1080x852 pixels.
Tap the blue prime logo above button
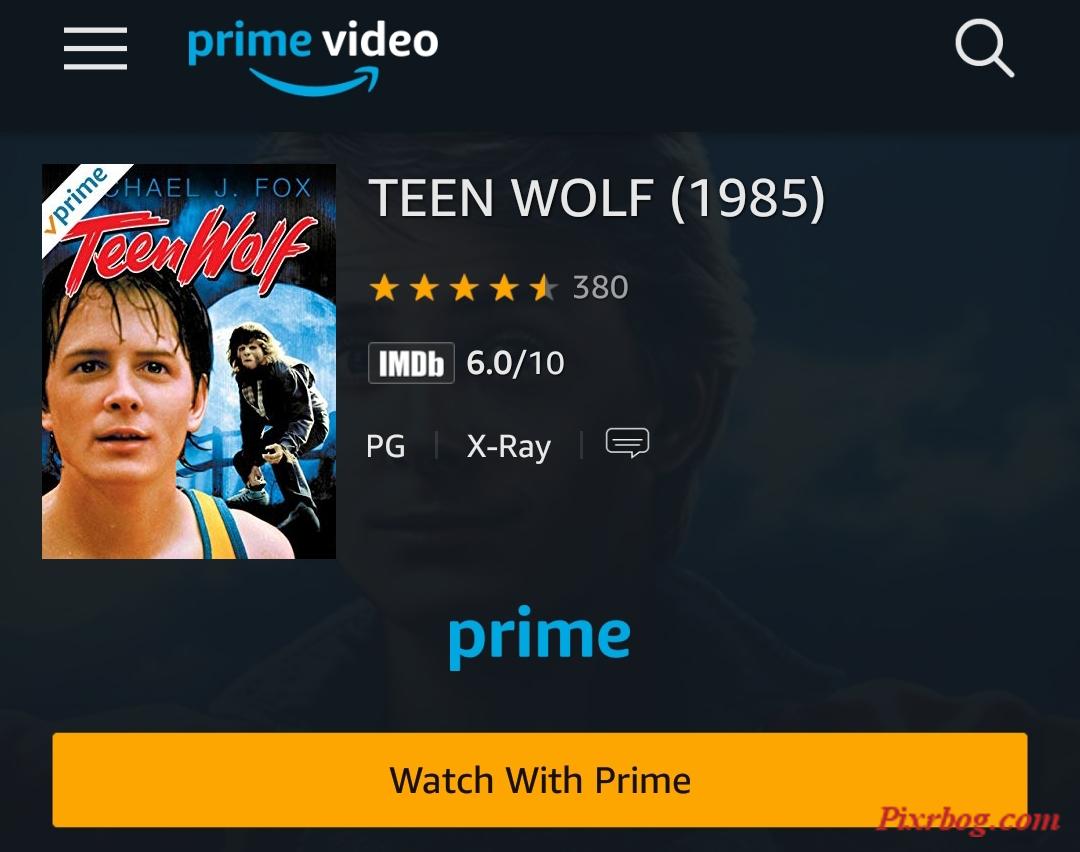(x=539, y=637)
